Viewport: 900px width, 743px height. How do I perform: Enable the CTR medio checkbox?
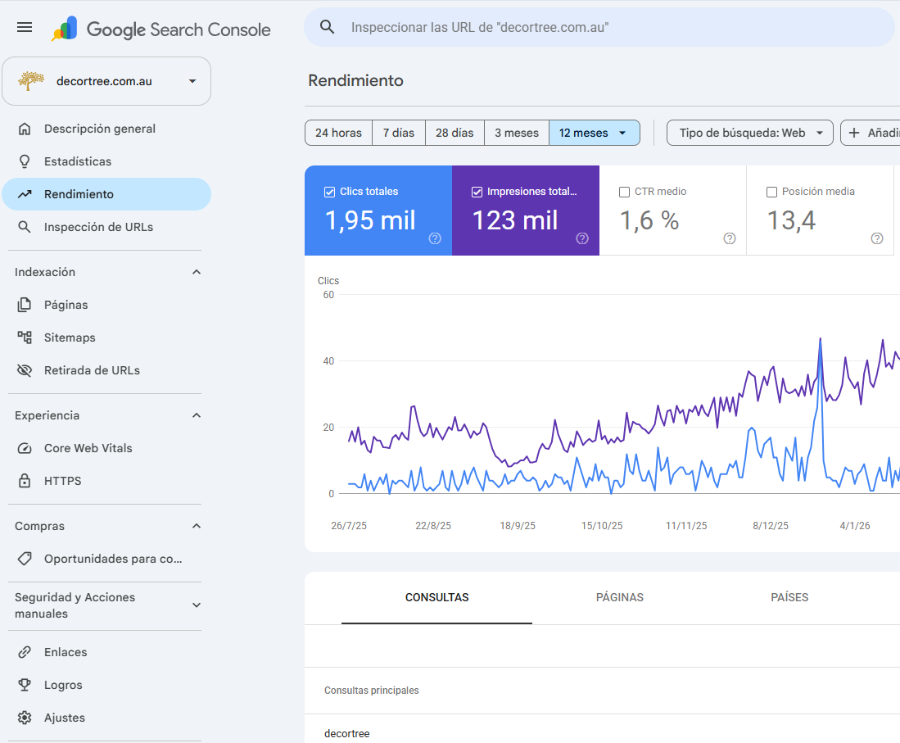(x=624, y=192)
